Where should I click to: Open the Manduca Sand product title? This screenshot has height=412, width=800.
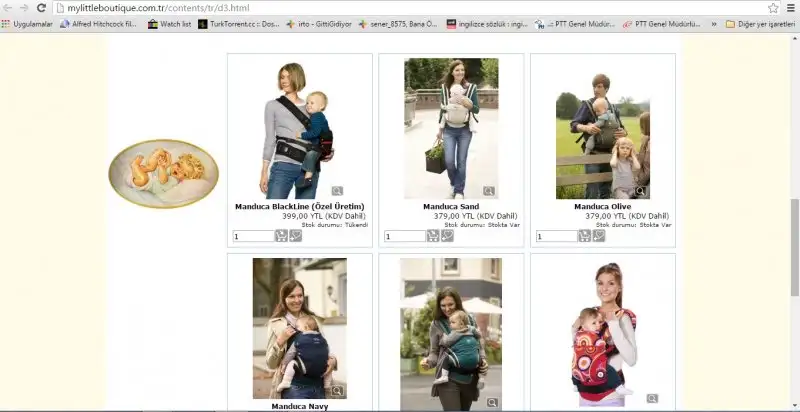pos(451,207)
